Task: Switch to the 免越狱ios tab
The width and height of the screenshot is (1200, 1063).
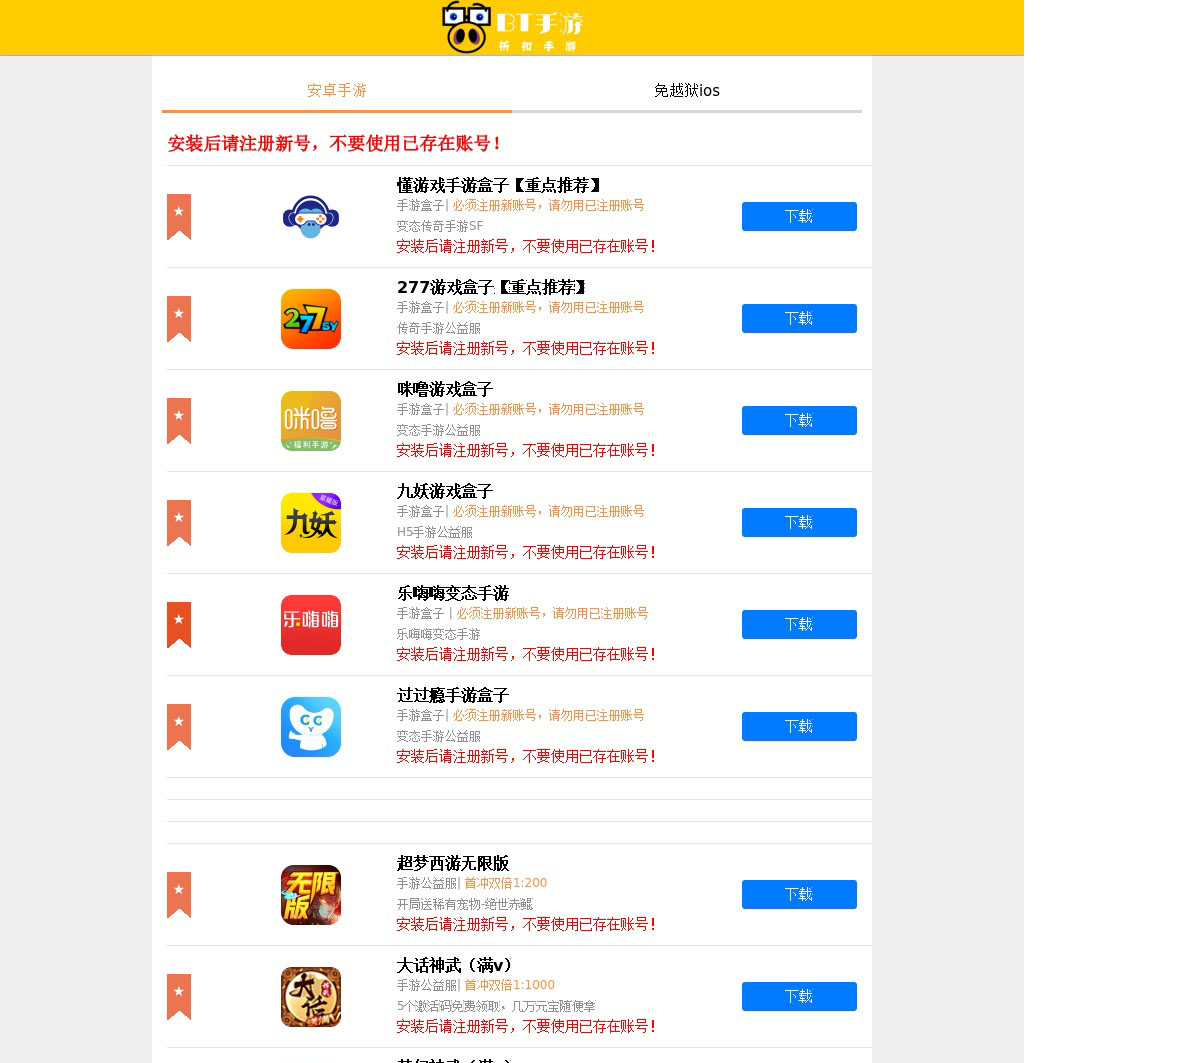Action: point(687,90)
